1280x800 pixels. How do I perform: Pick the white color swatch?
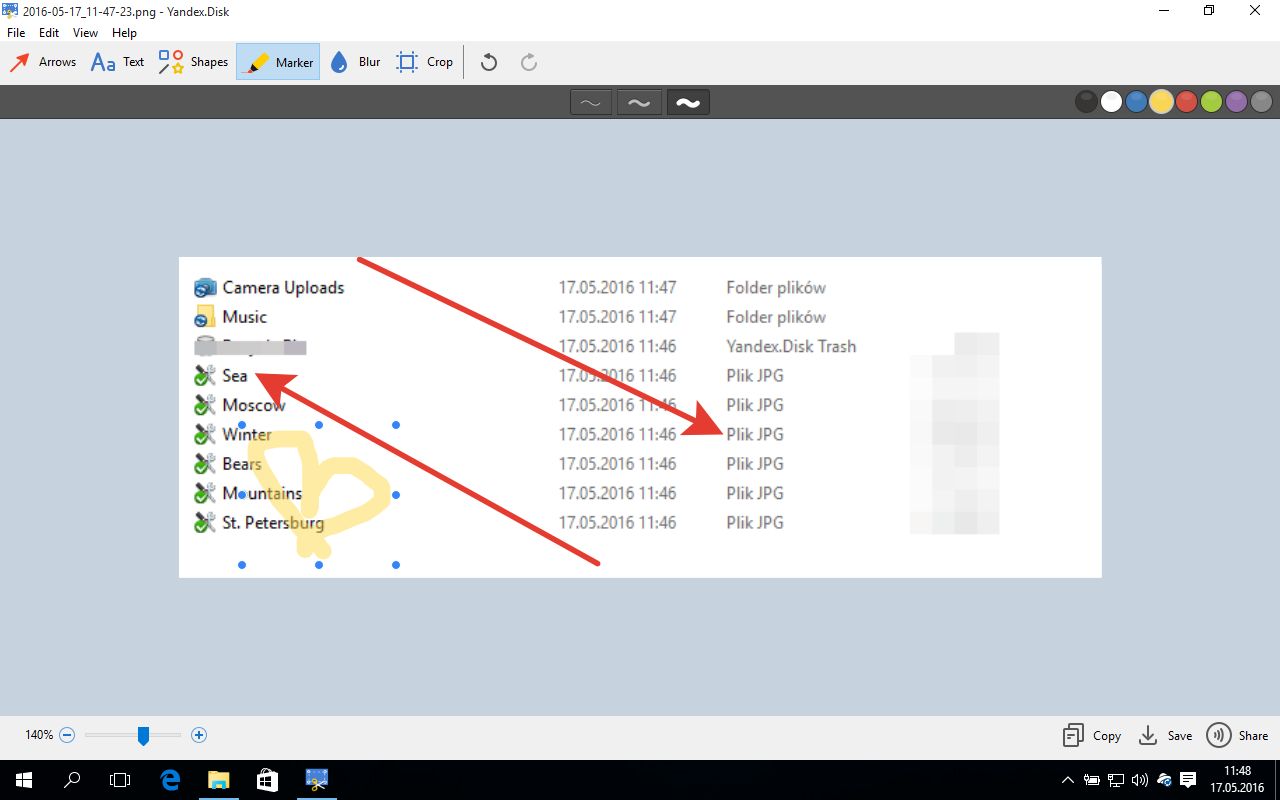tap(1111, 102)
